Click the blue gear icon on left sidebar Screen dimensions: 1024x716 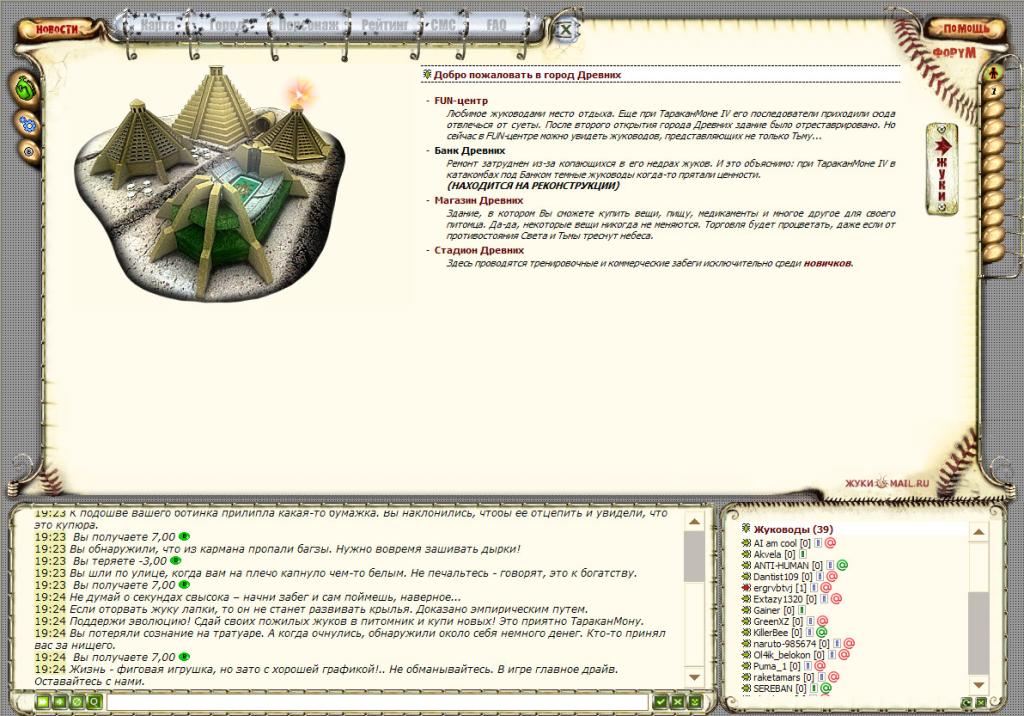point(27,124)
